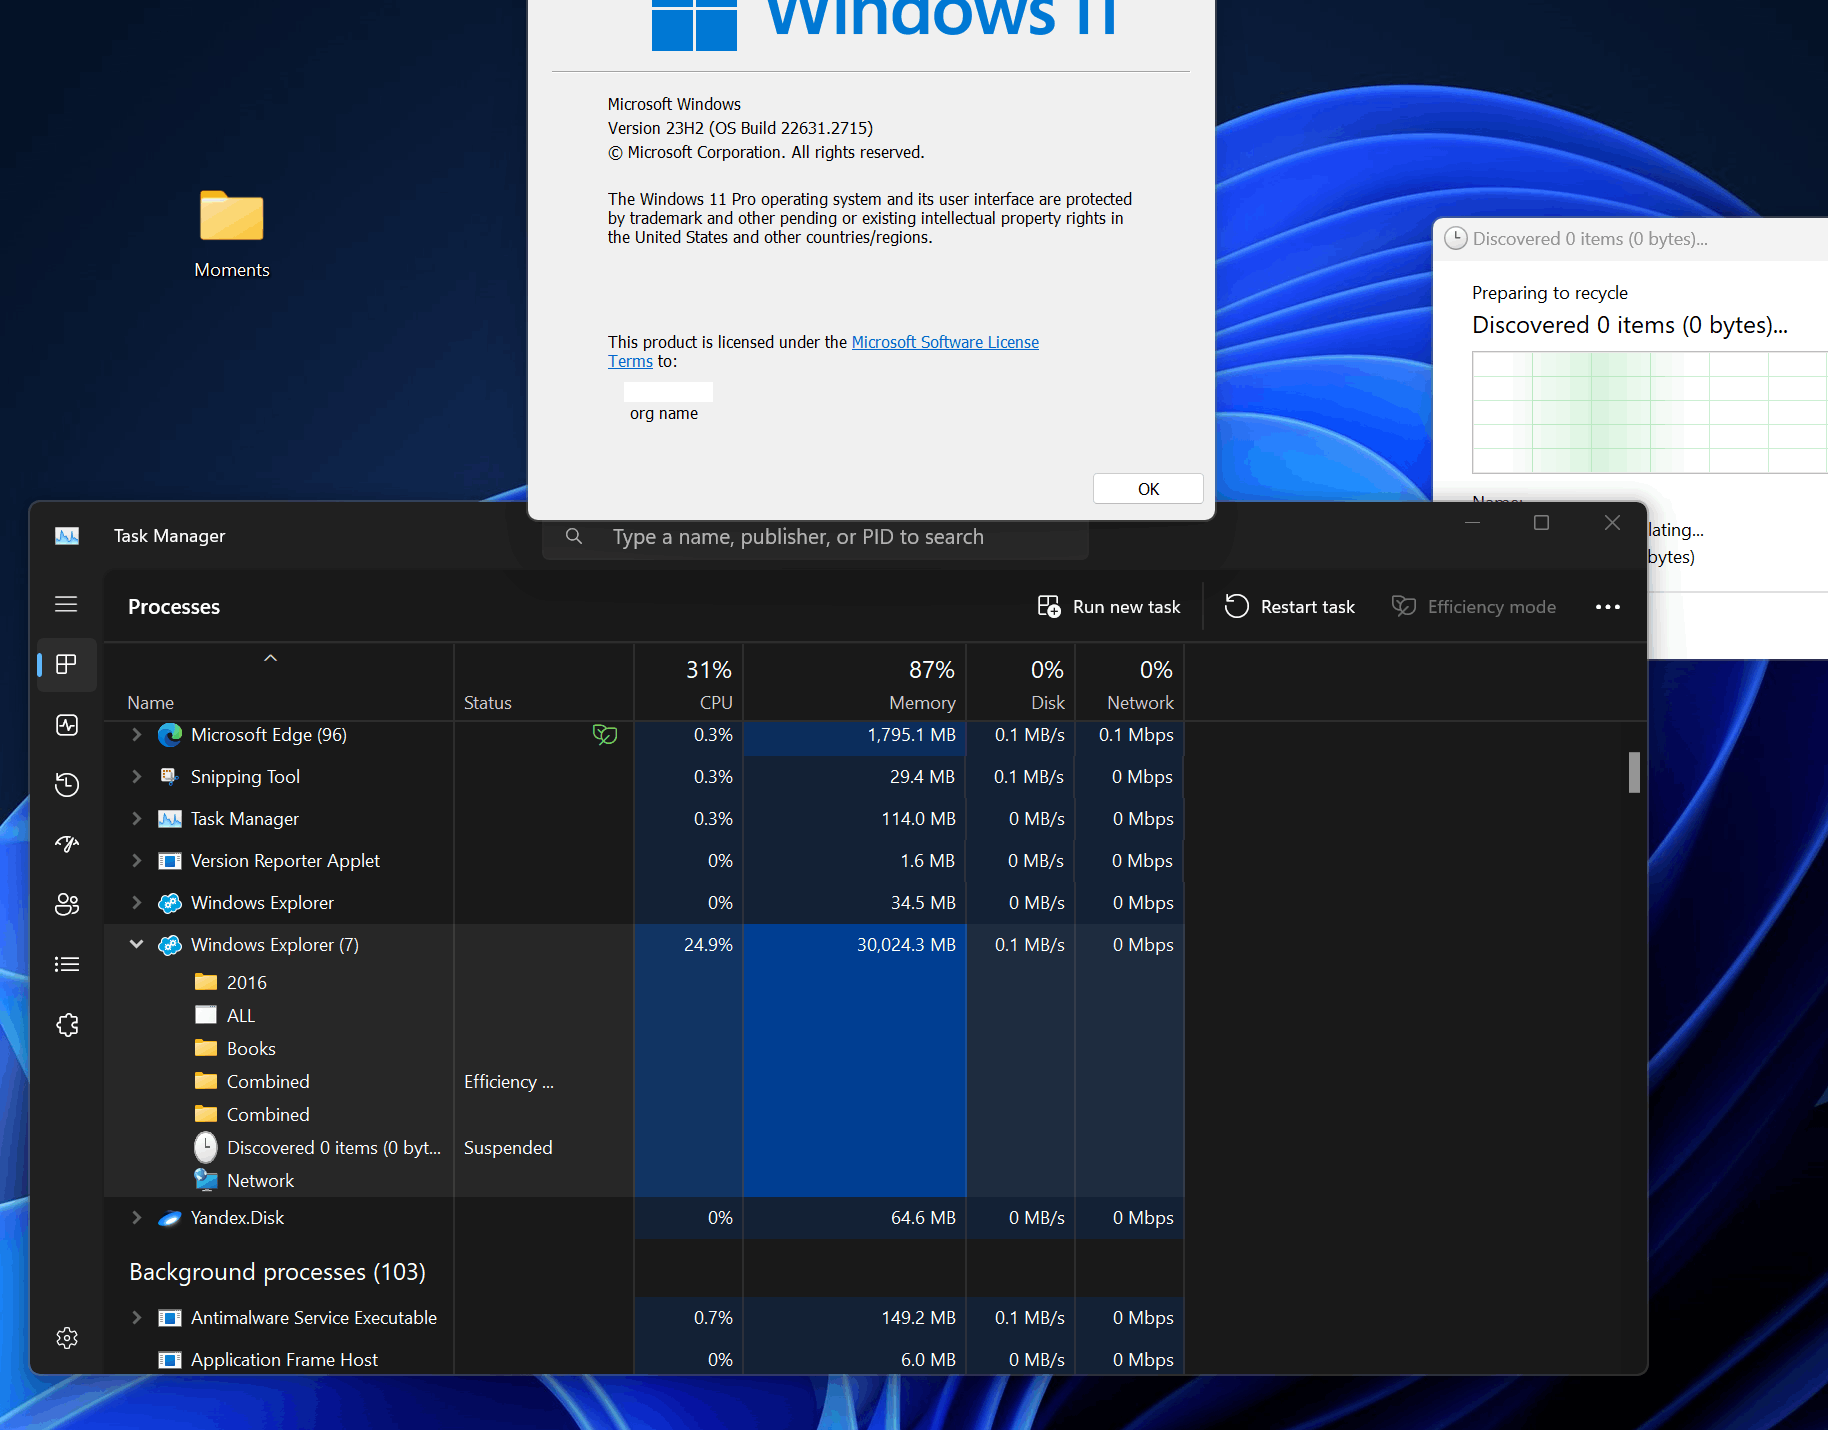Click the Version Reporter Applet icon

pyautogui.click(x=170, y=861)
